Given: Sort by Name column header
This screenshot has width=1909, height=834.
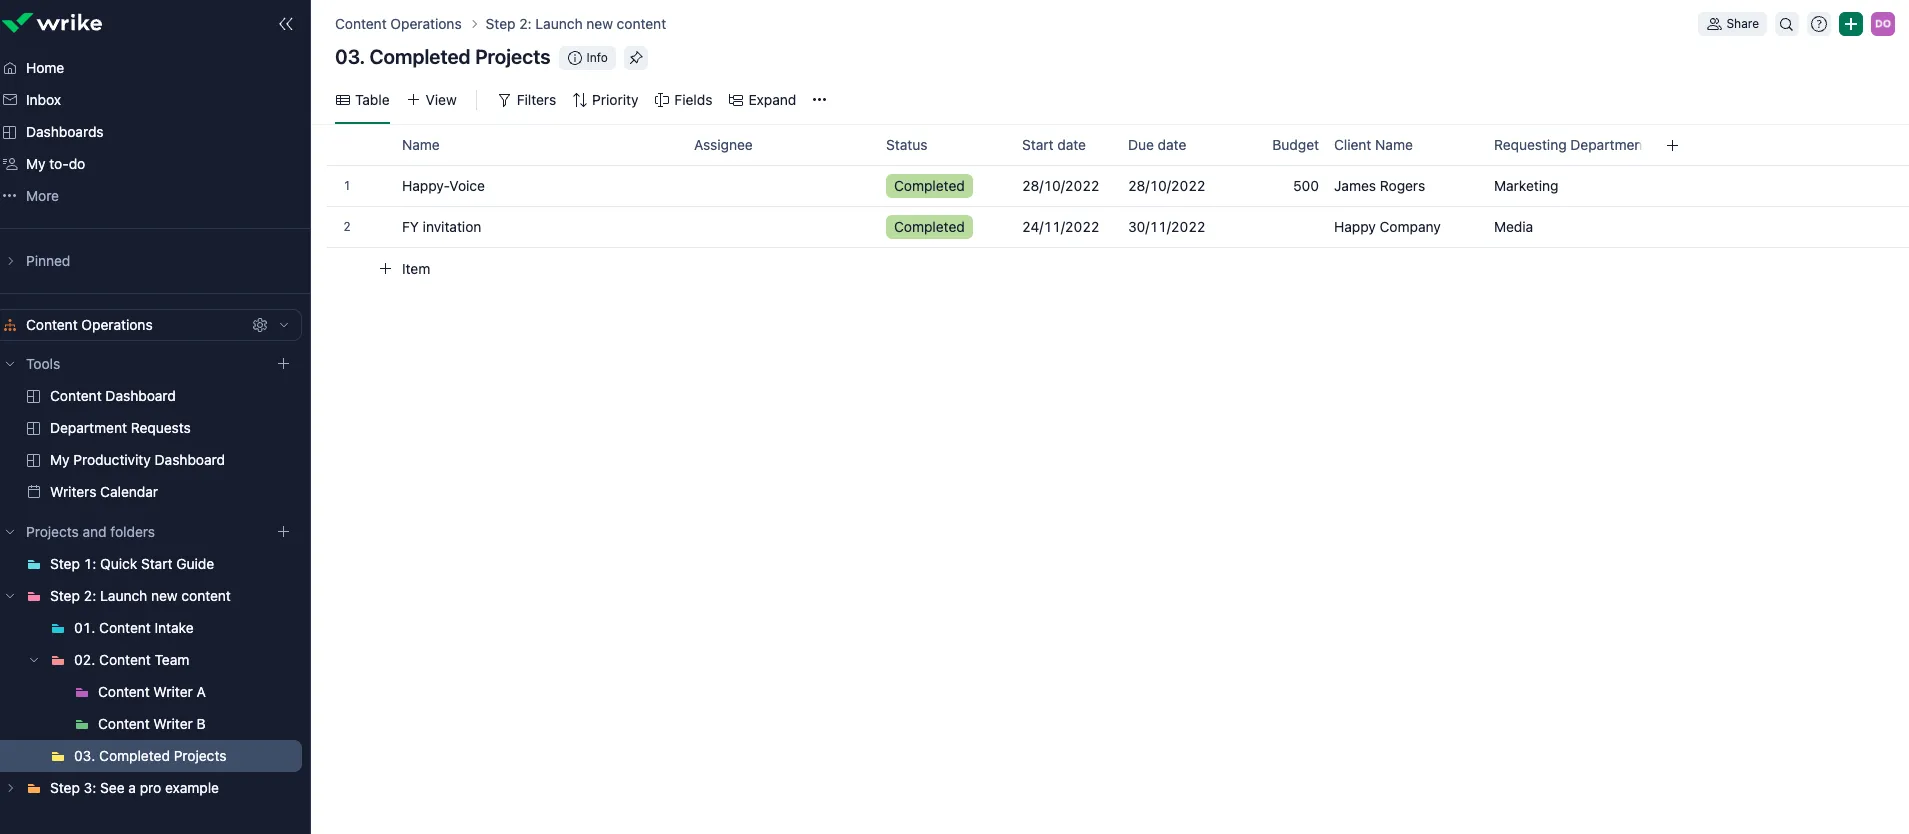Looking at the screenshot, I should pyautogui.click(x=421, y=145).
